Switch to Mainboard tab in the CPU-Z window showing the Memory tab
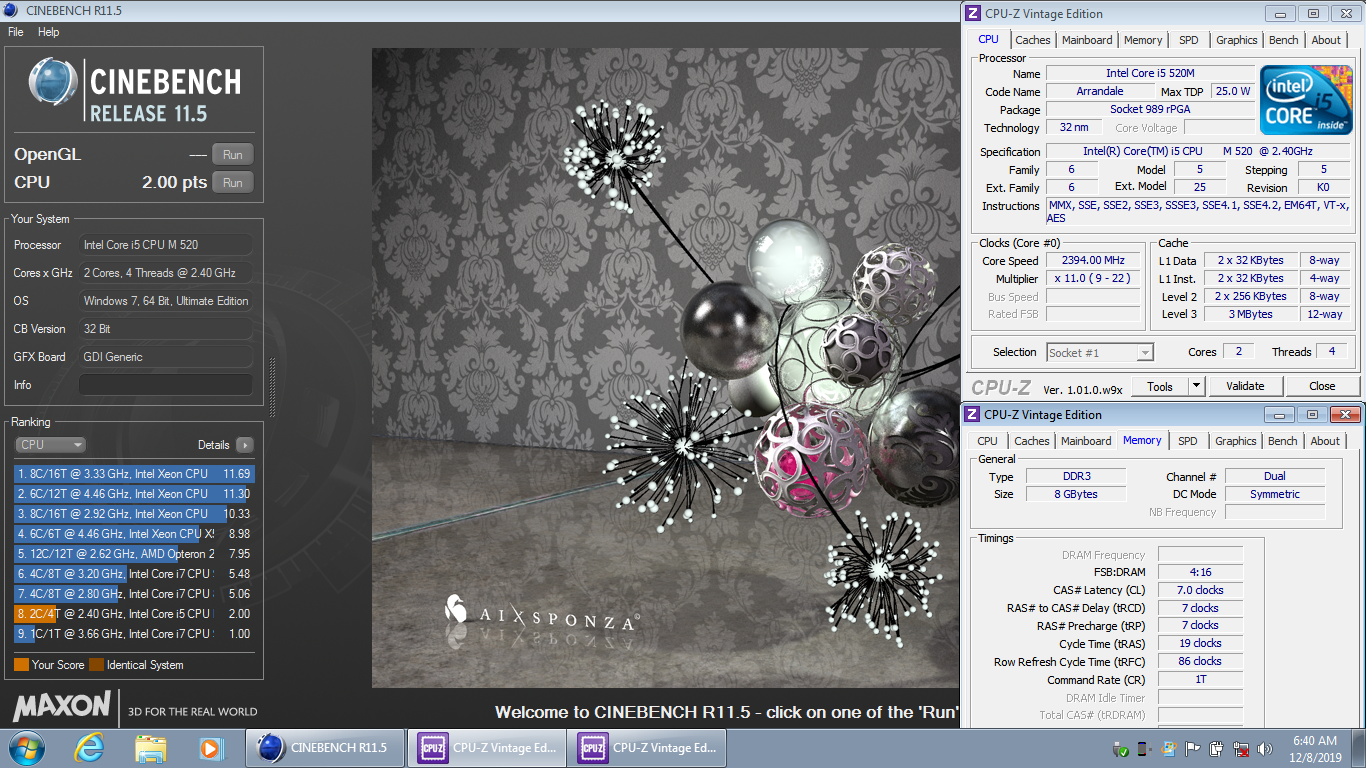This screenshot has height=768, width=1366. pos(1086,441)
